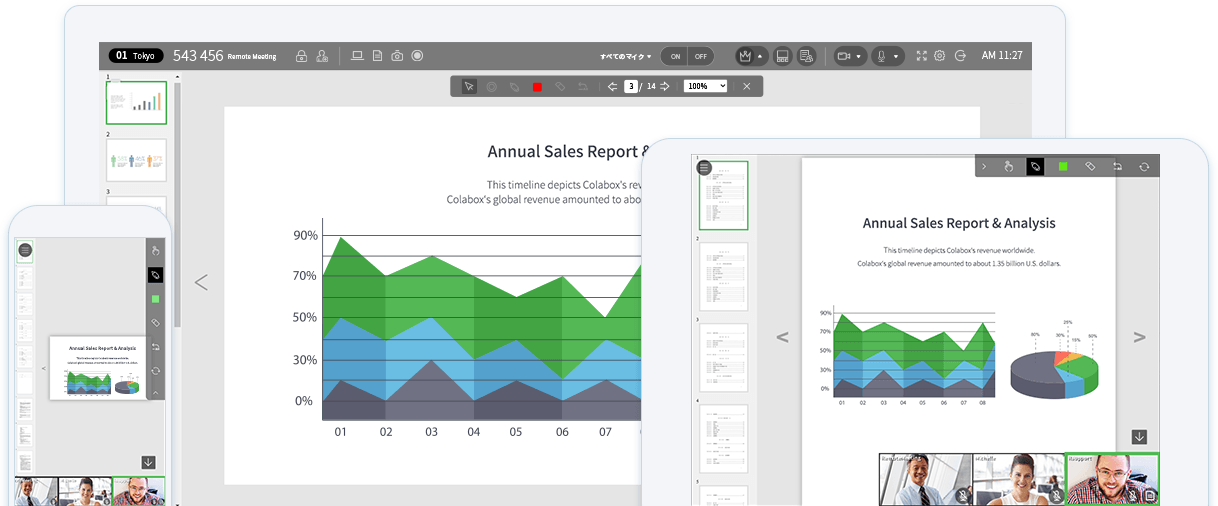Click the 543 456 meeting ID

(x=198, y=56)
